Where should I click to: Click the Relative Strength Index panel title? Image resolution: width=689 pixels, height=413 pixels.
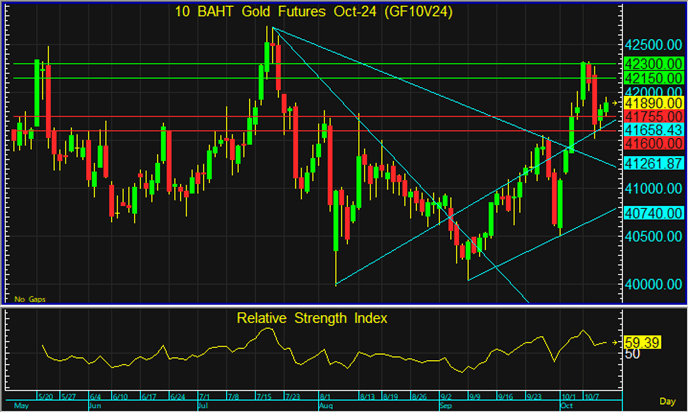tap(311, 318)
